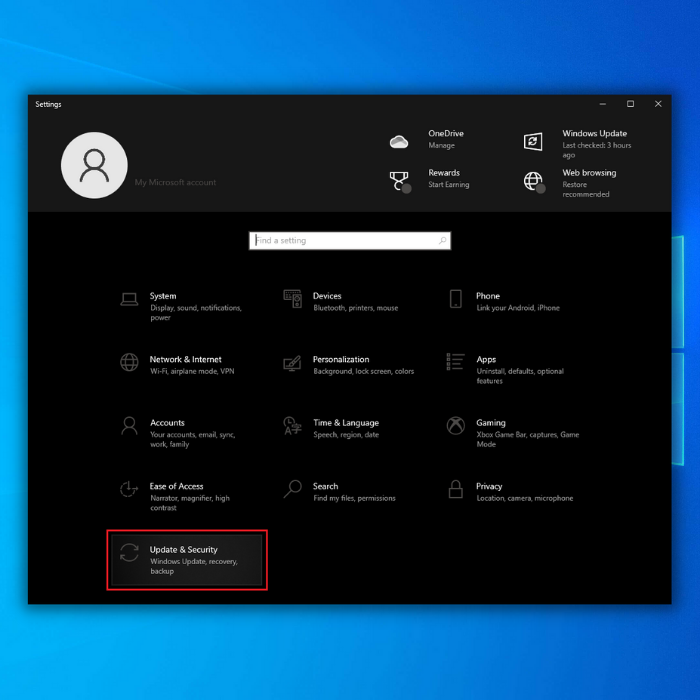This screenshot has width=700, height=700.
Task: Open the Privacy settings title
Action: [489, 486]
